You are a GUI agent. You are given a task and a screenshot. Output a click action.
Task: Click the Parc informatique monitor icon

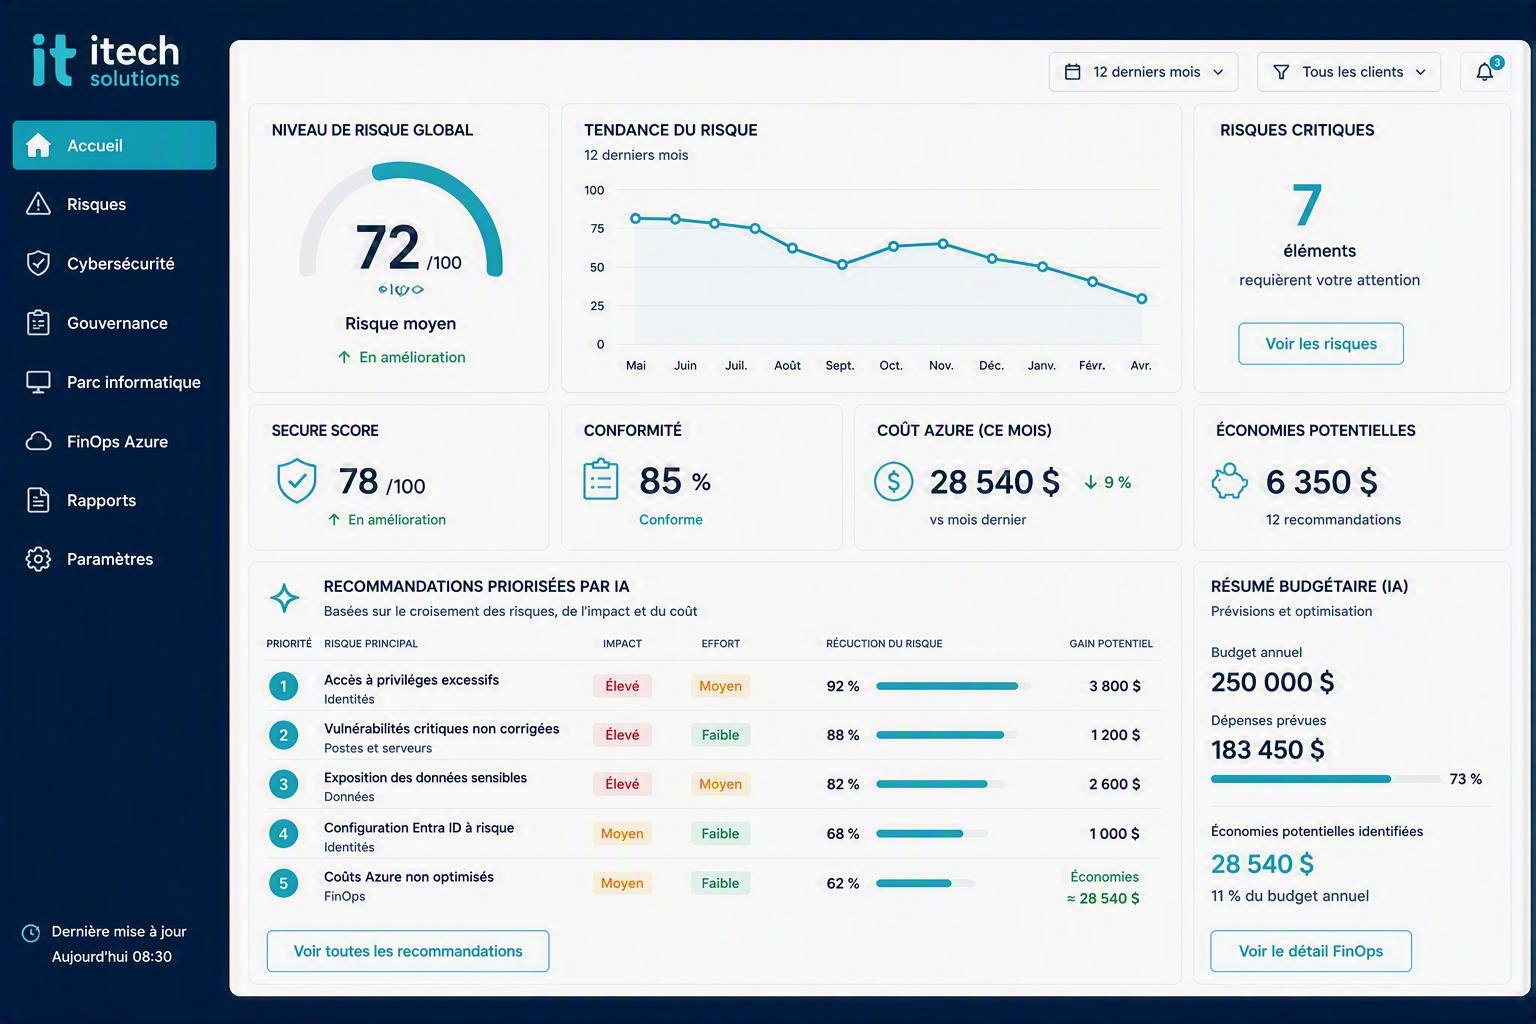click(38, 382)
